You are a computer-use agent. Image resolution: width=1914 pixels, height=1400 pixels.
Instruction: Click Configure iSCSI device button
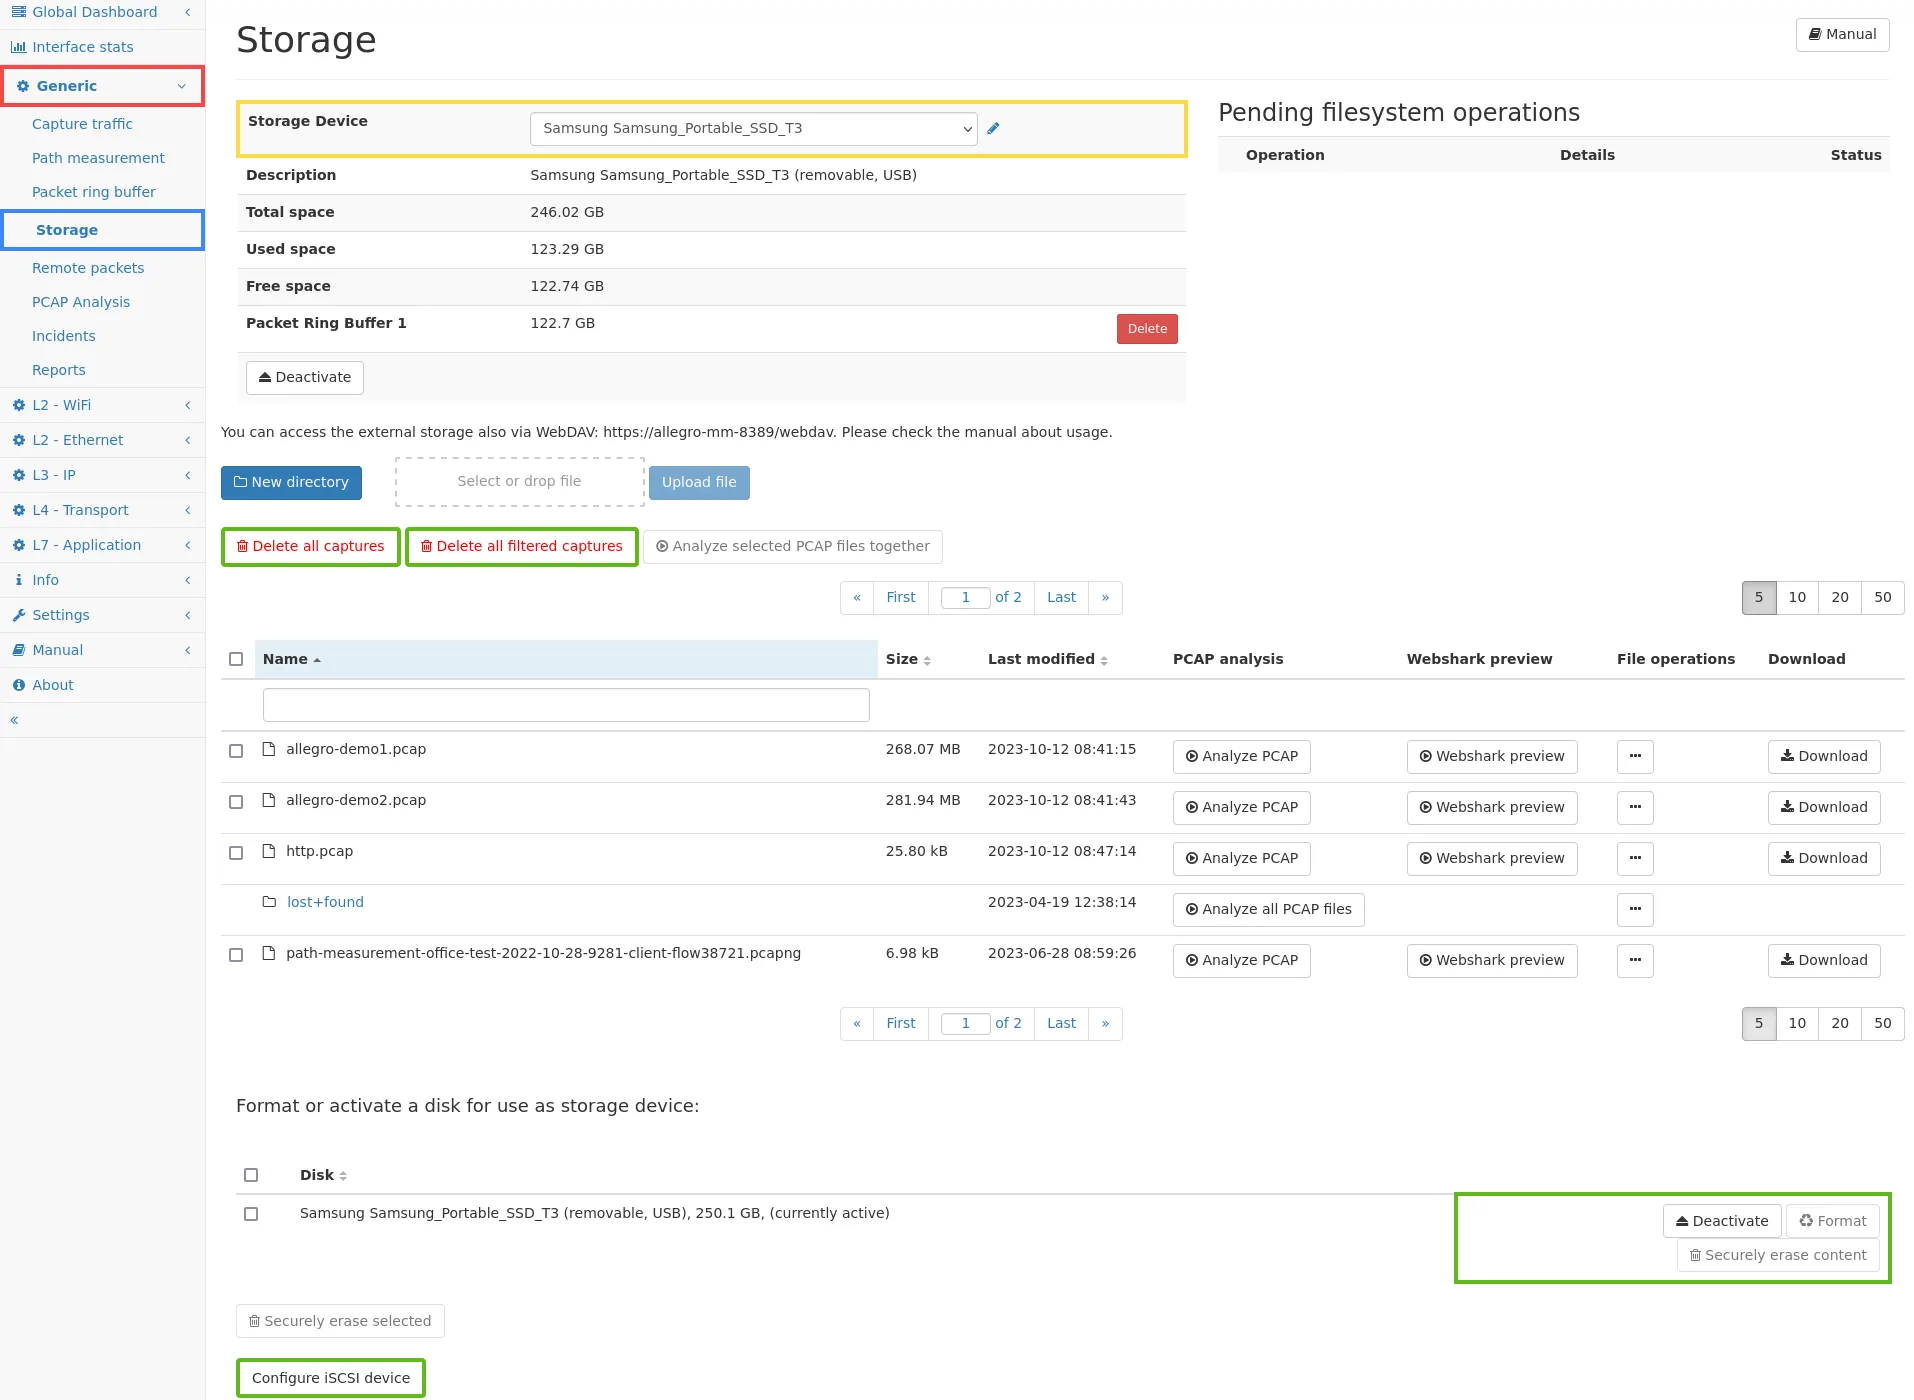[x=331, y=1378]
